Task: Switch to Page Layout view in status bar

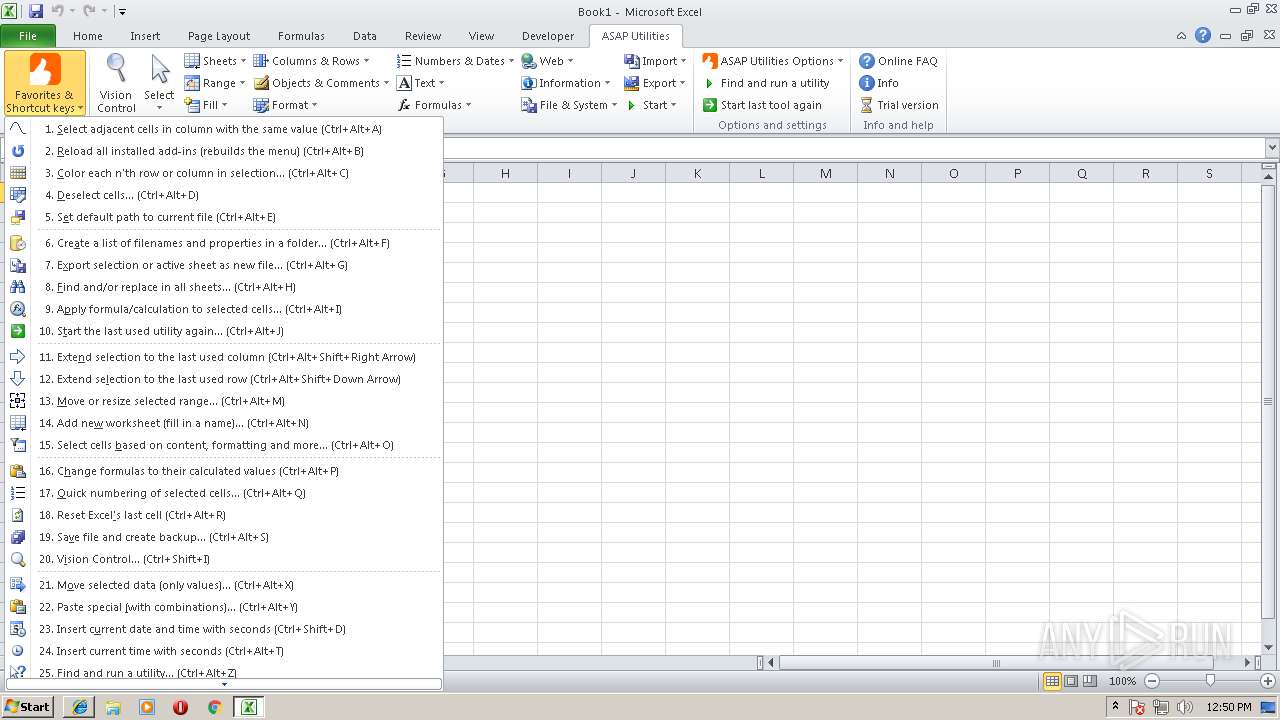Action: [1071, 681]
